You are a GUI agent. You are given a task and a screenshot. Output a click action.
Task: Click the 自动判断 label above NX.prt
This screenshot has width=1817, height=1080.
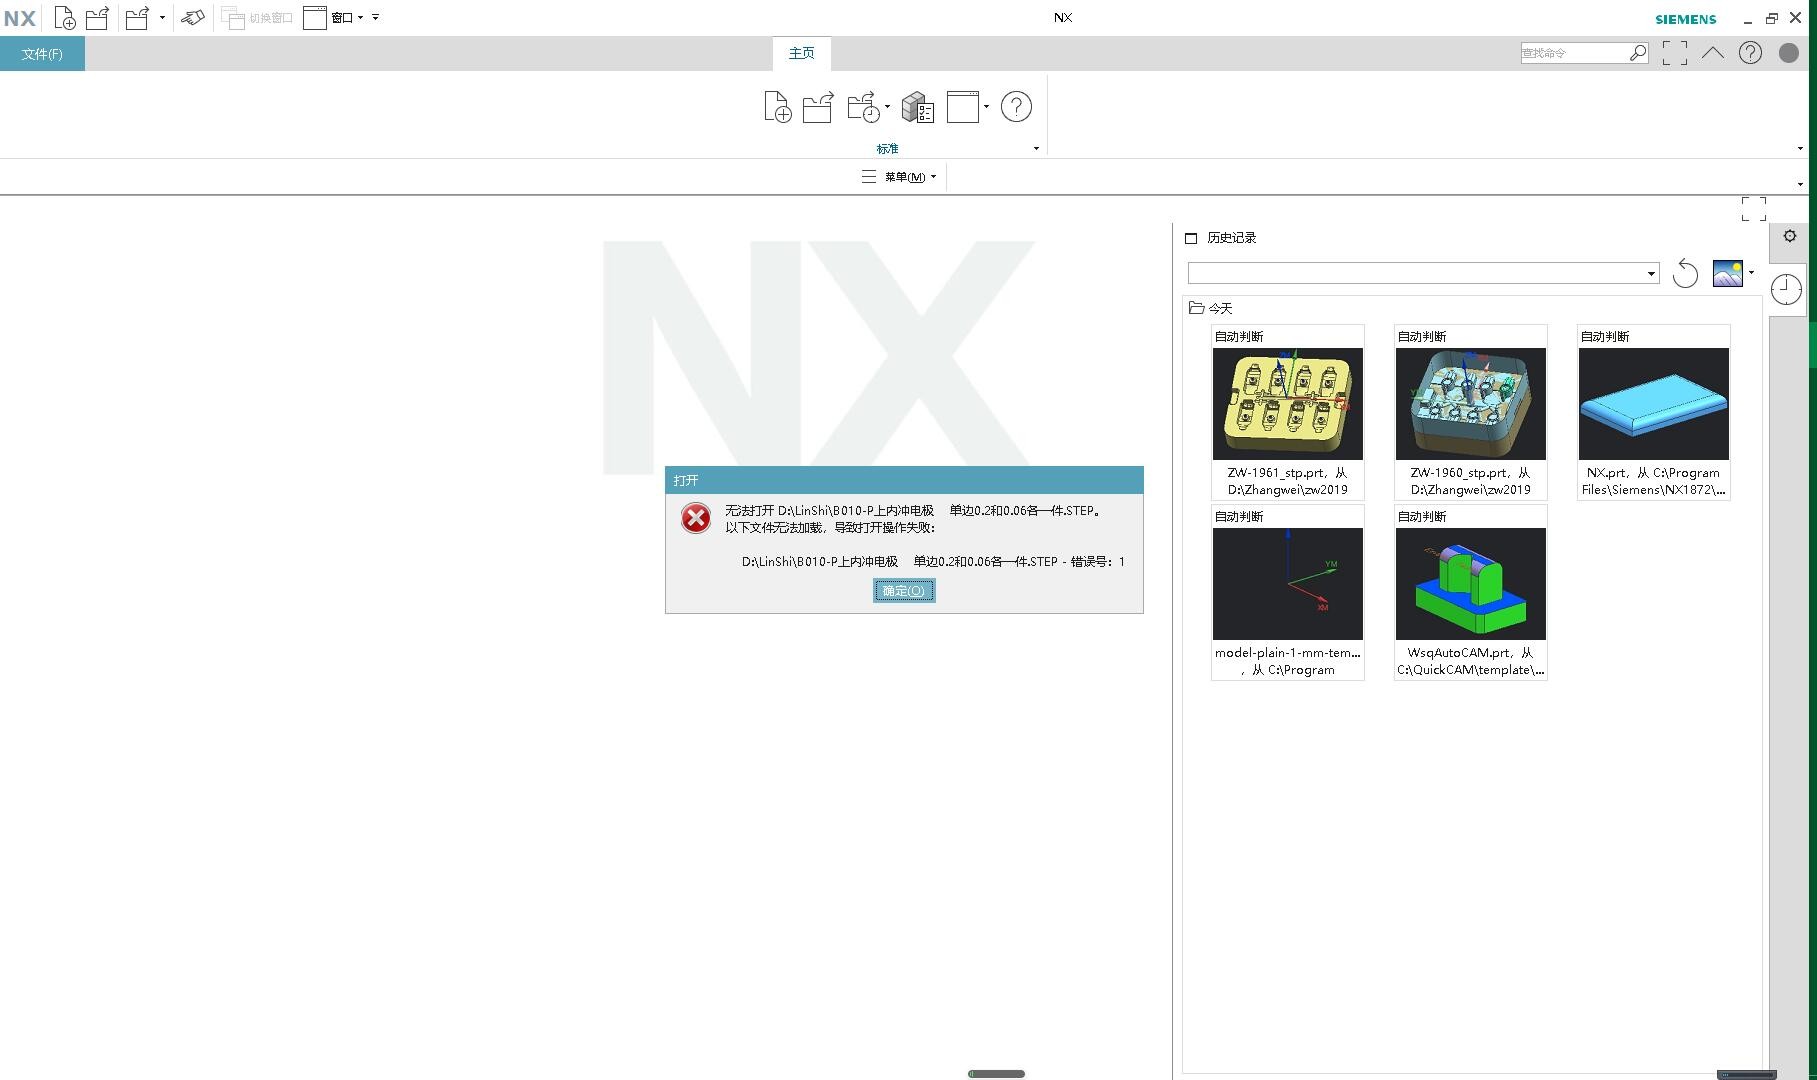(1605, 337)
